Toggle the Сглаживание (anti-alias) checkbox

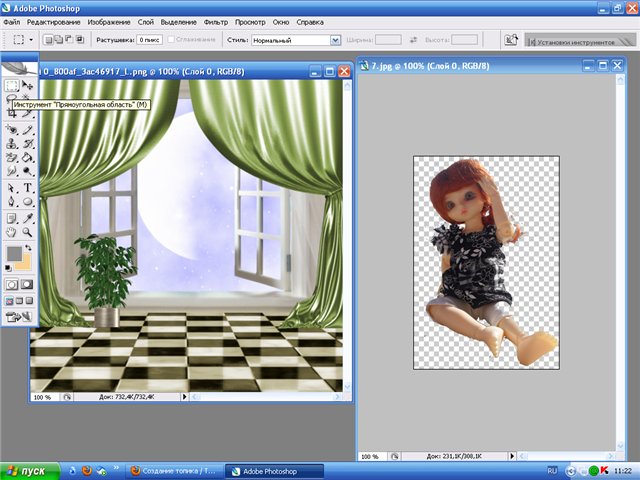tap(173, 40)
